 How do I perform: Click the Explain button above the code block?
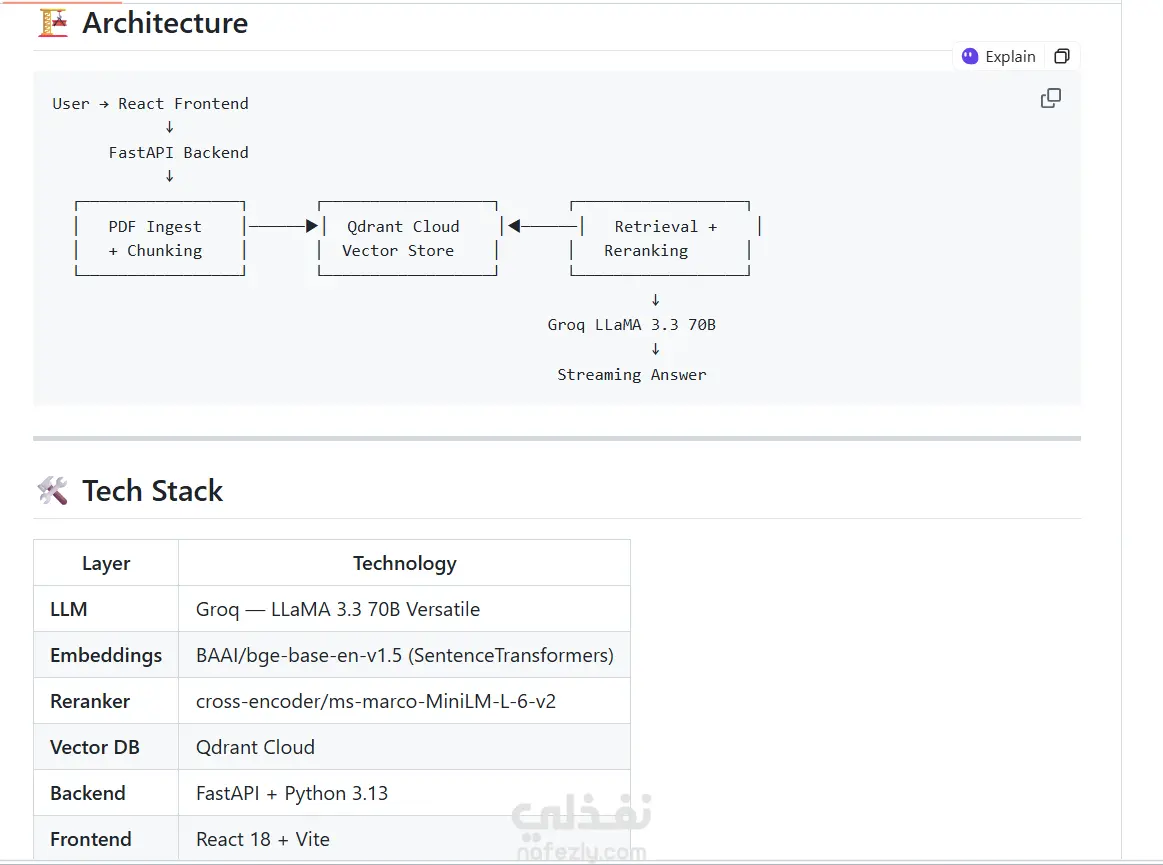(1009, 57)
